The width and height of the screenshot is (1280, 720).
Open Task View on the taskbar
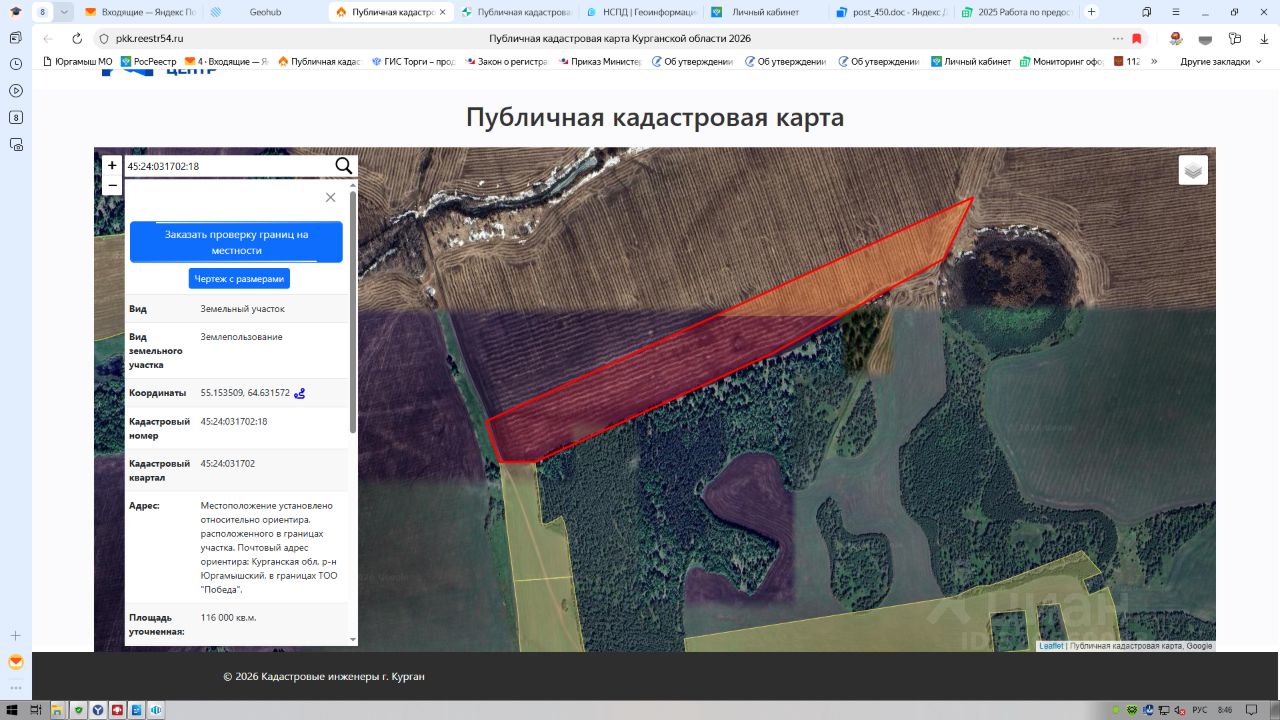pos(35,710)
